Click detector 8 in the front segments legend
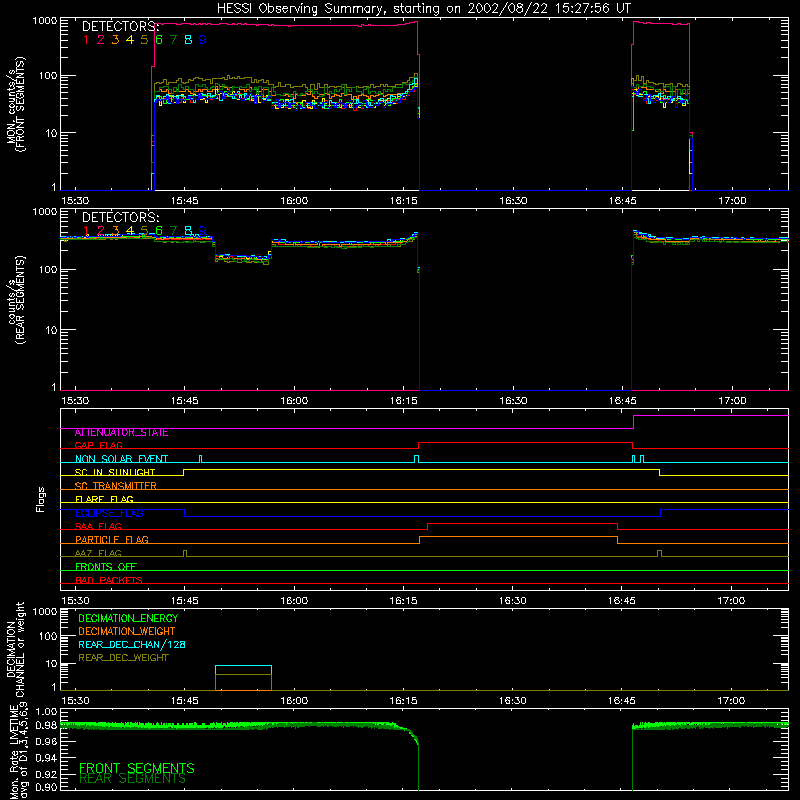800x800 pixels. click(x=188, y=40)
